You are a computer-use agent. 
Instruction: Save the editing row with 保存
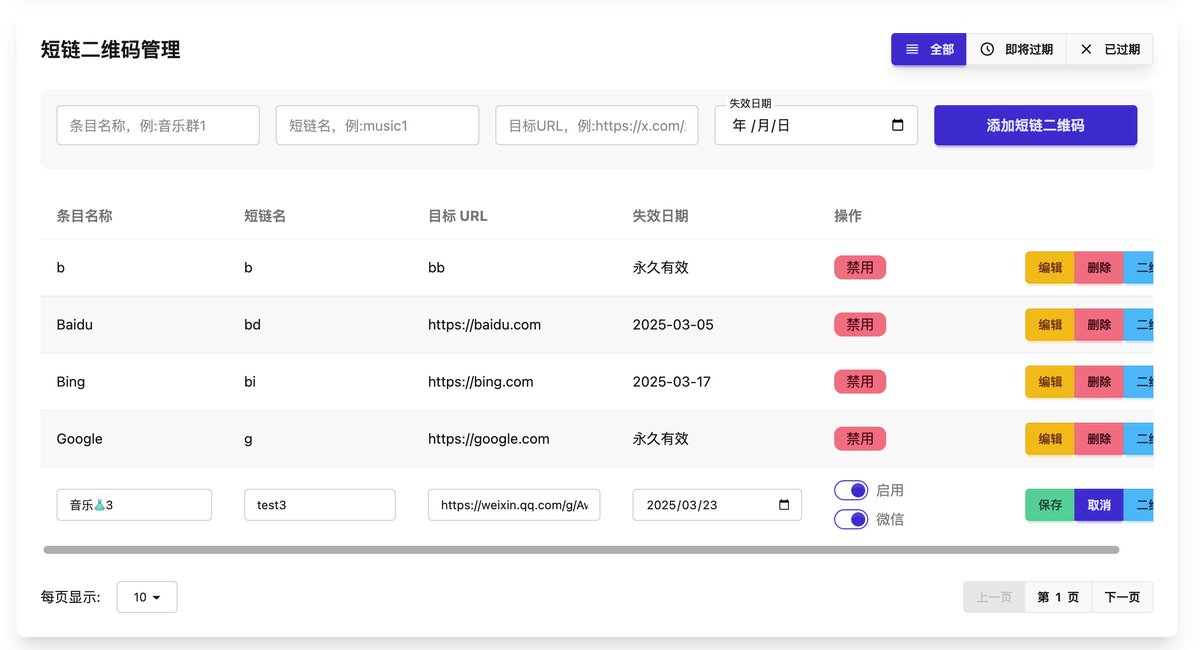(x=1048, y=504)
